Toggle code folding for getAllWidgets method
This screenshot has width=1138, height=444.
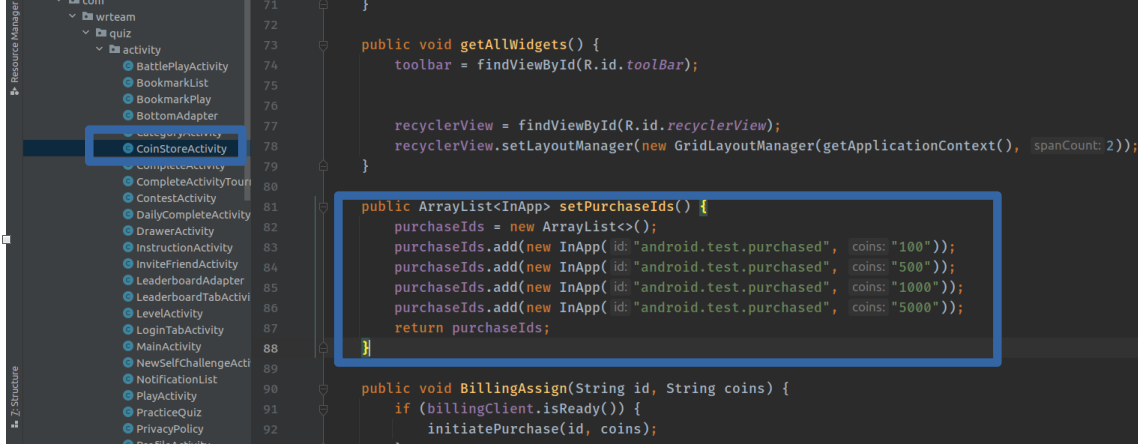324,45
